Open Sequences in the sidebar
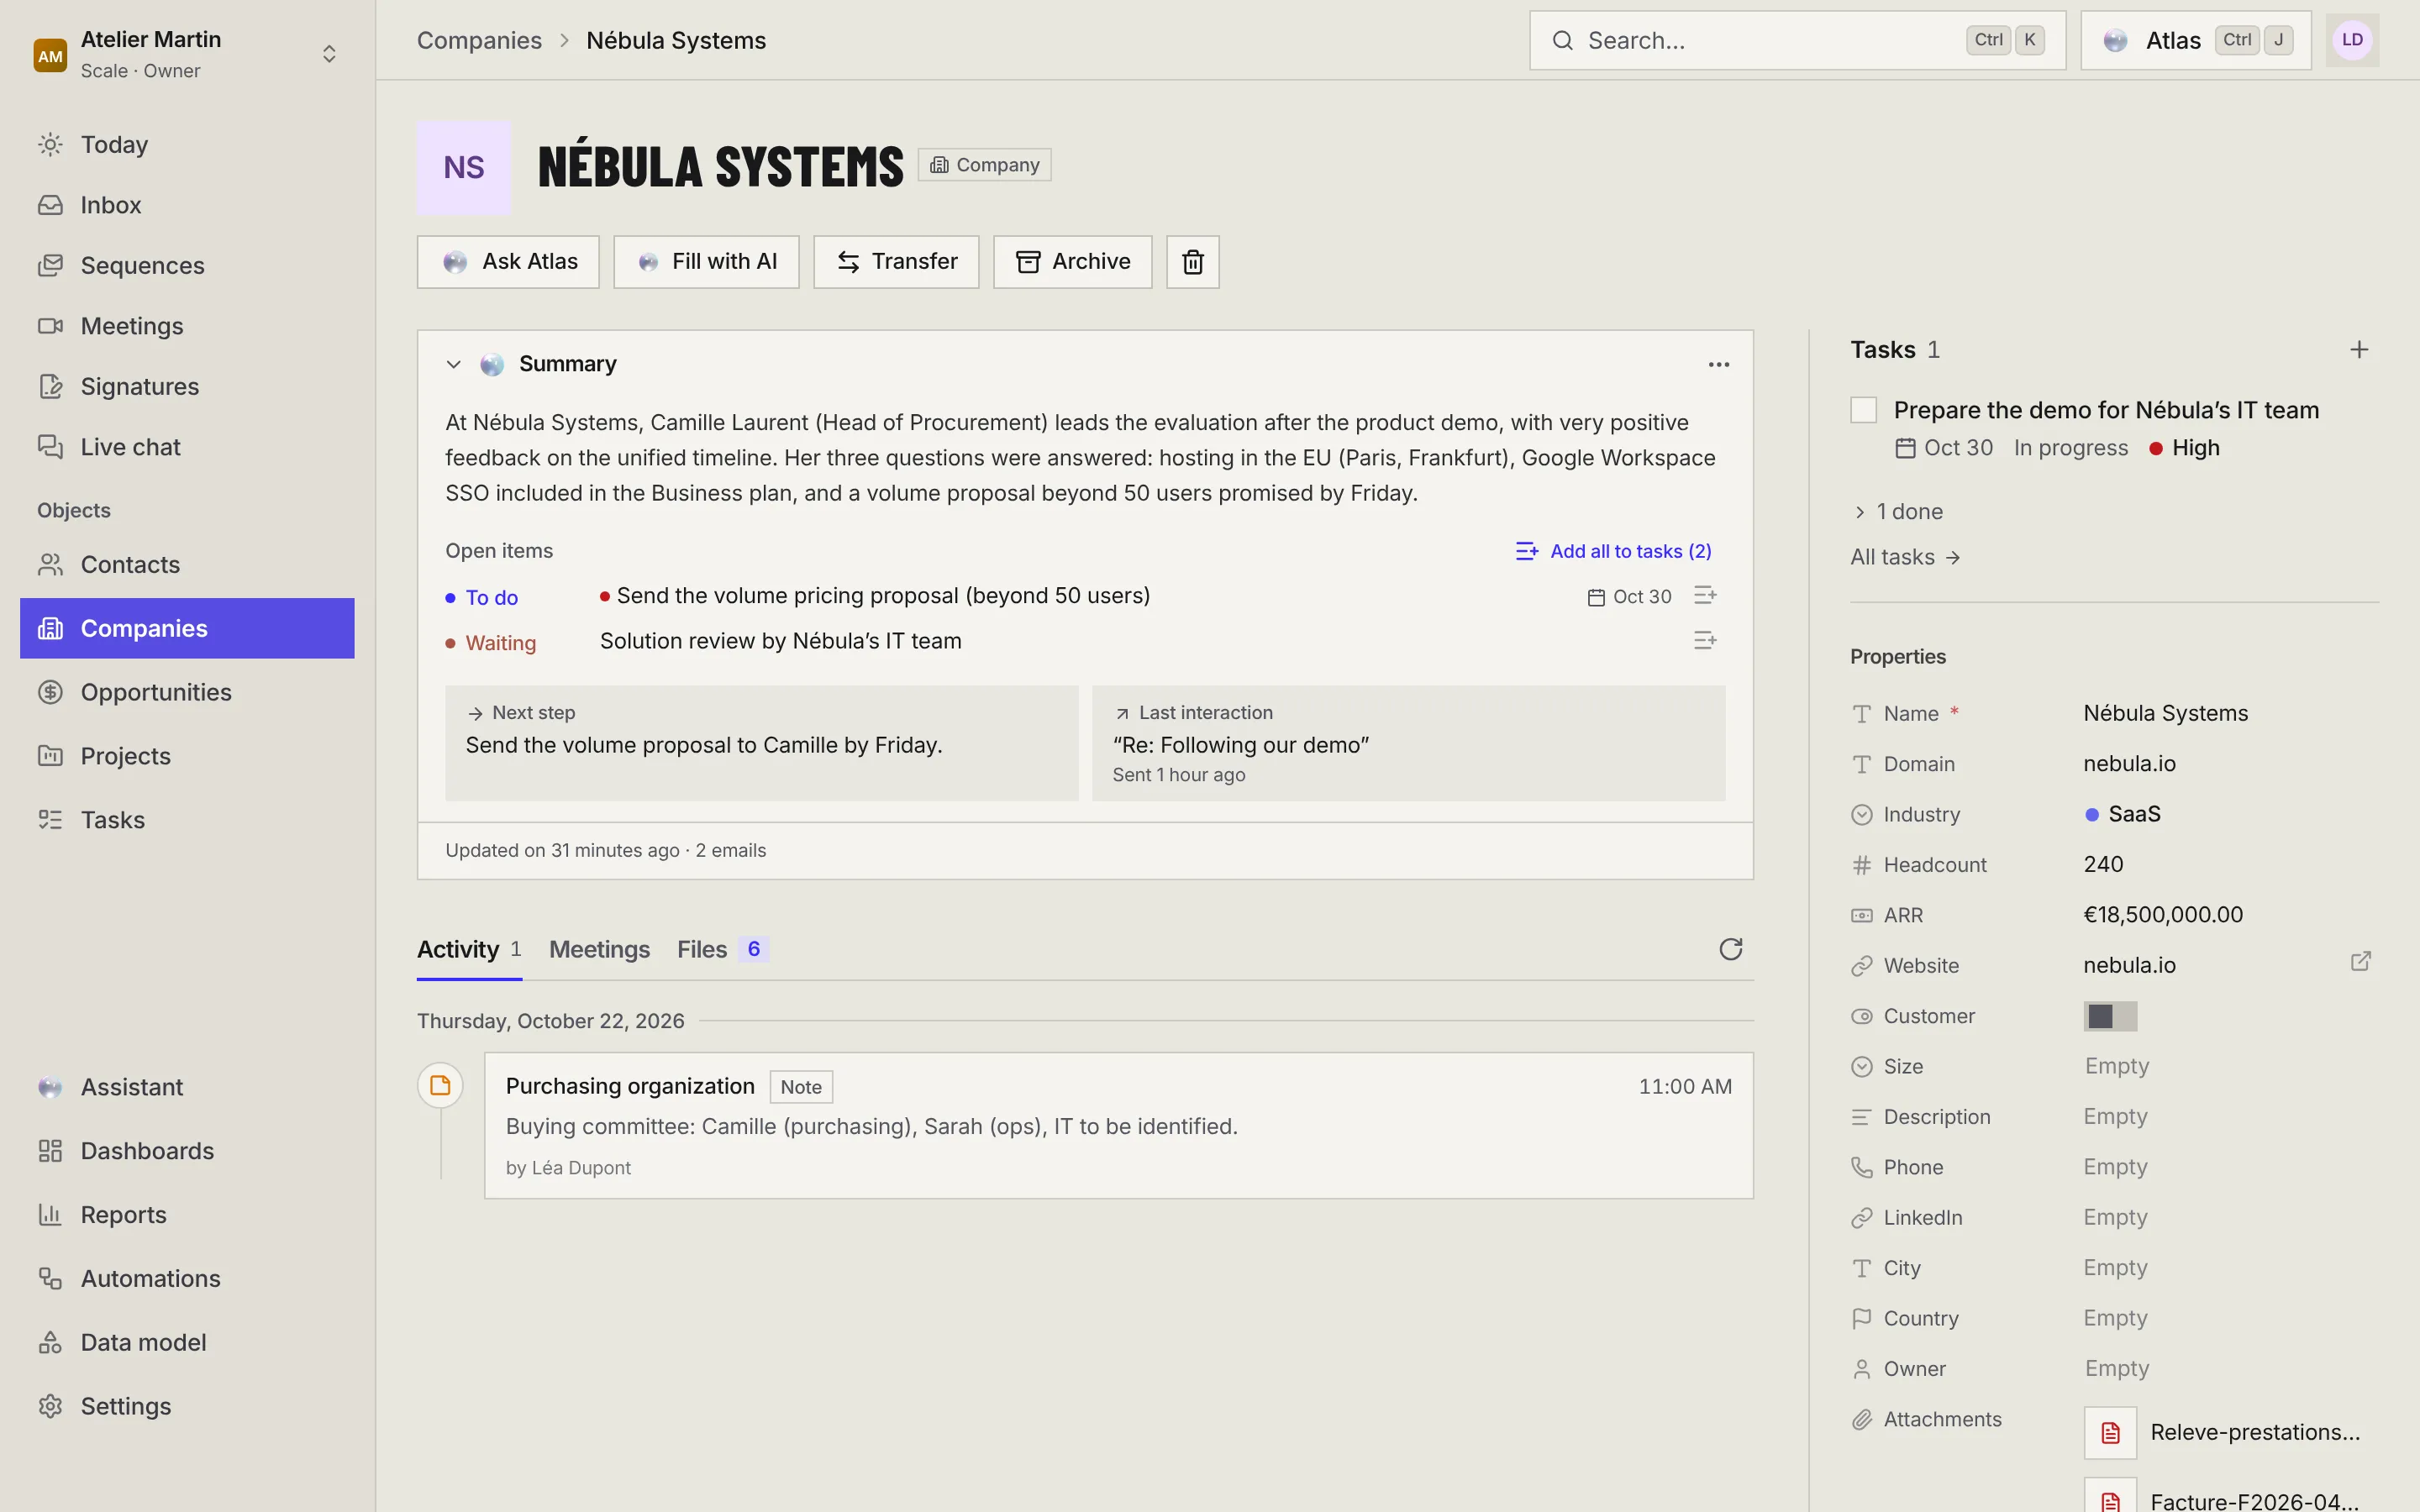Viewport: 2420px width, 1512px height. pos(187,265)
